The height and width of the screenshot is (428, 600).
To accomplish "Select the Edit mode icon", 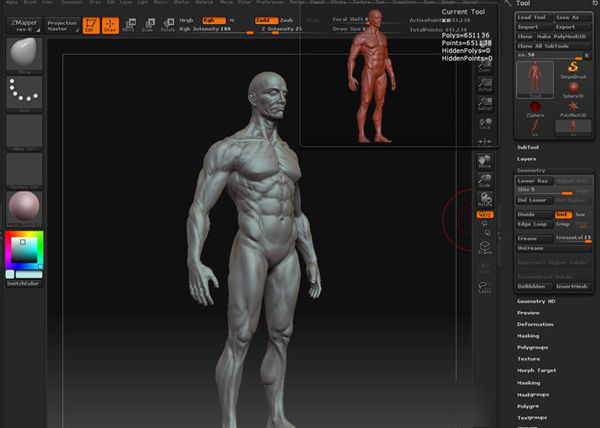I will tap(91, 24).
